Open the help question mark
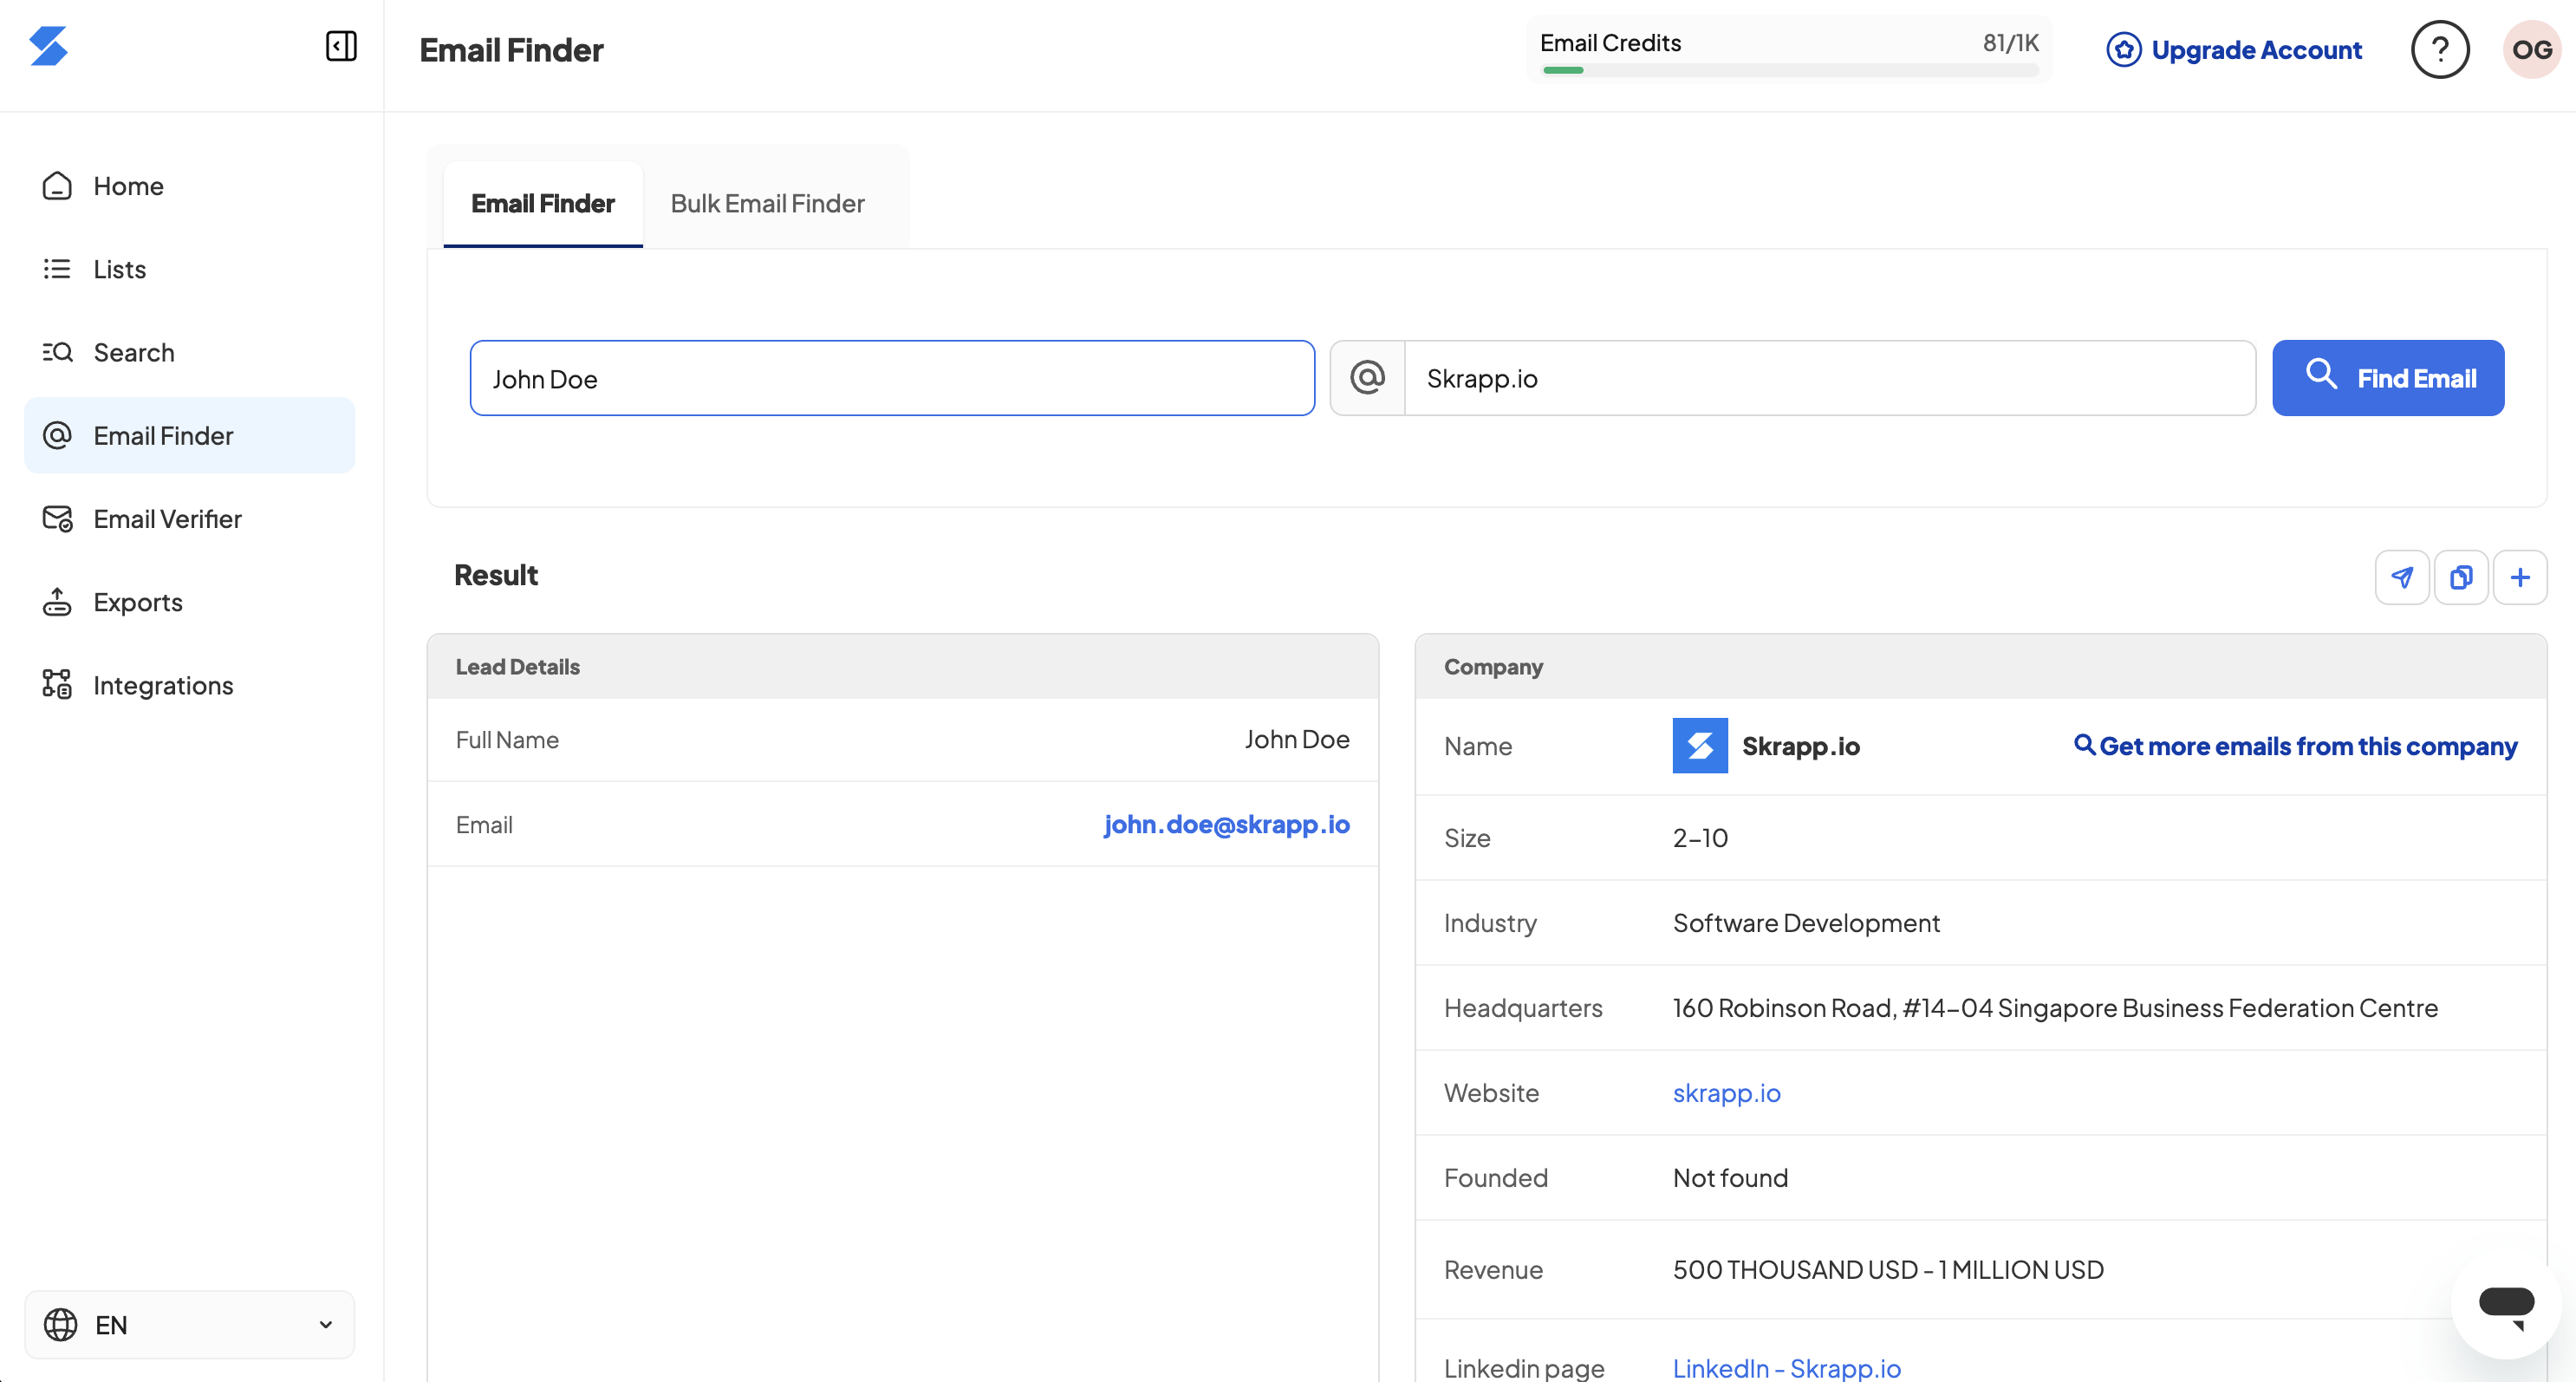 2440,49
